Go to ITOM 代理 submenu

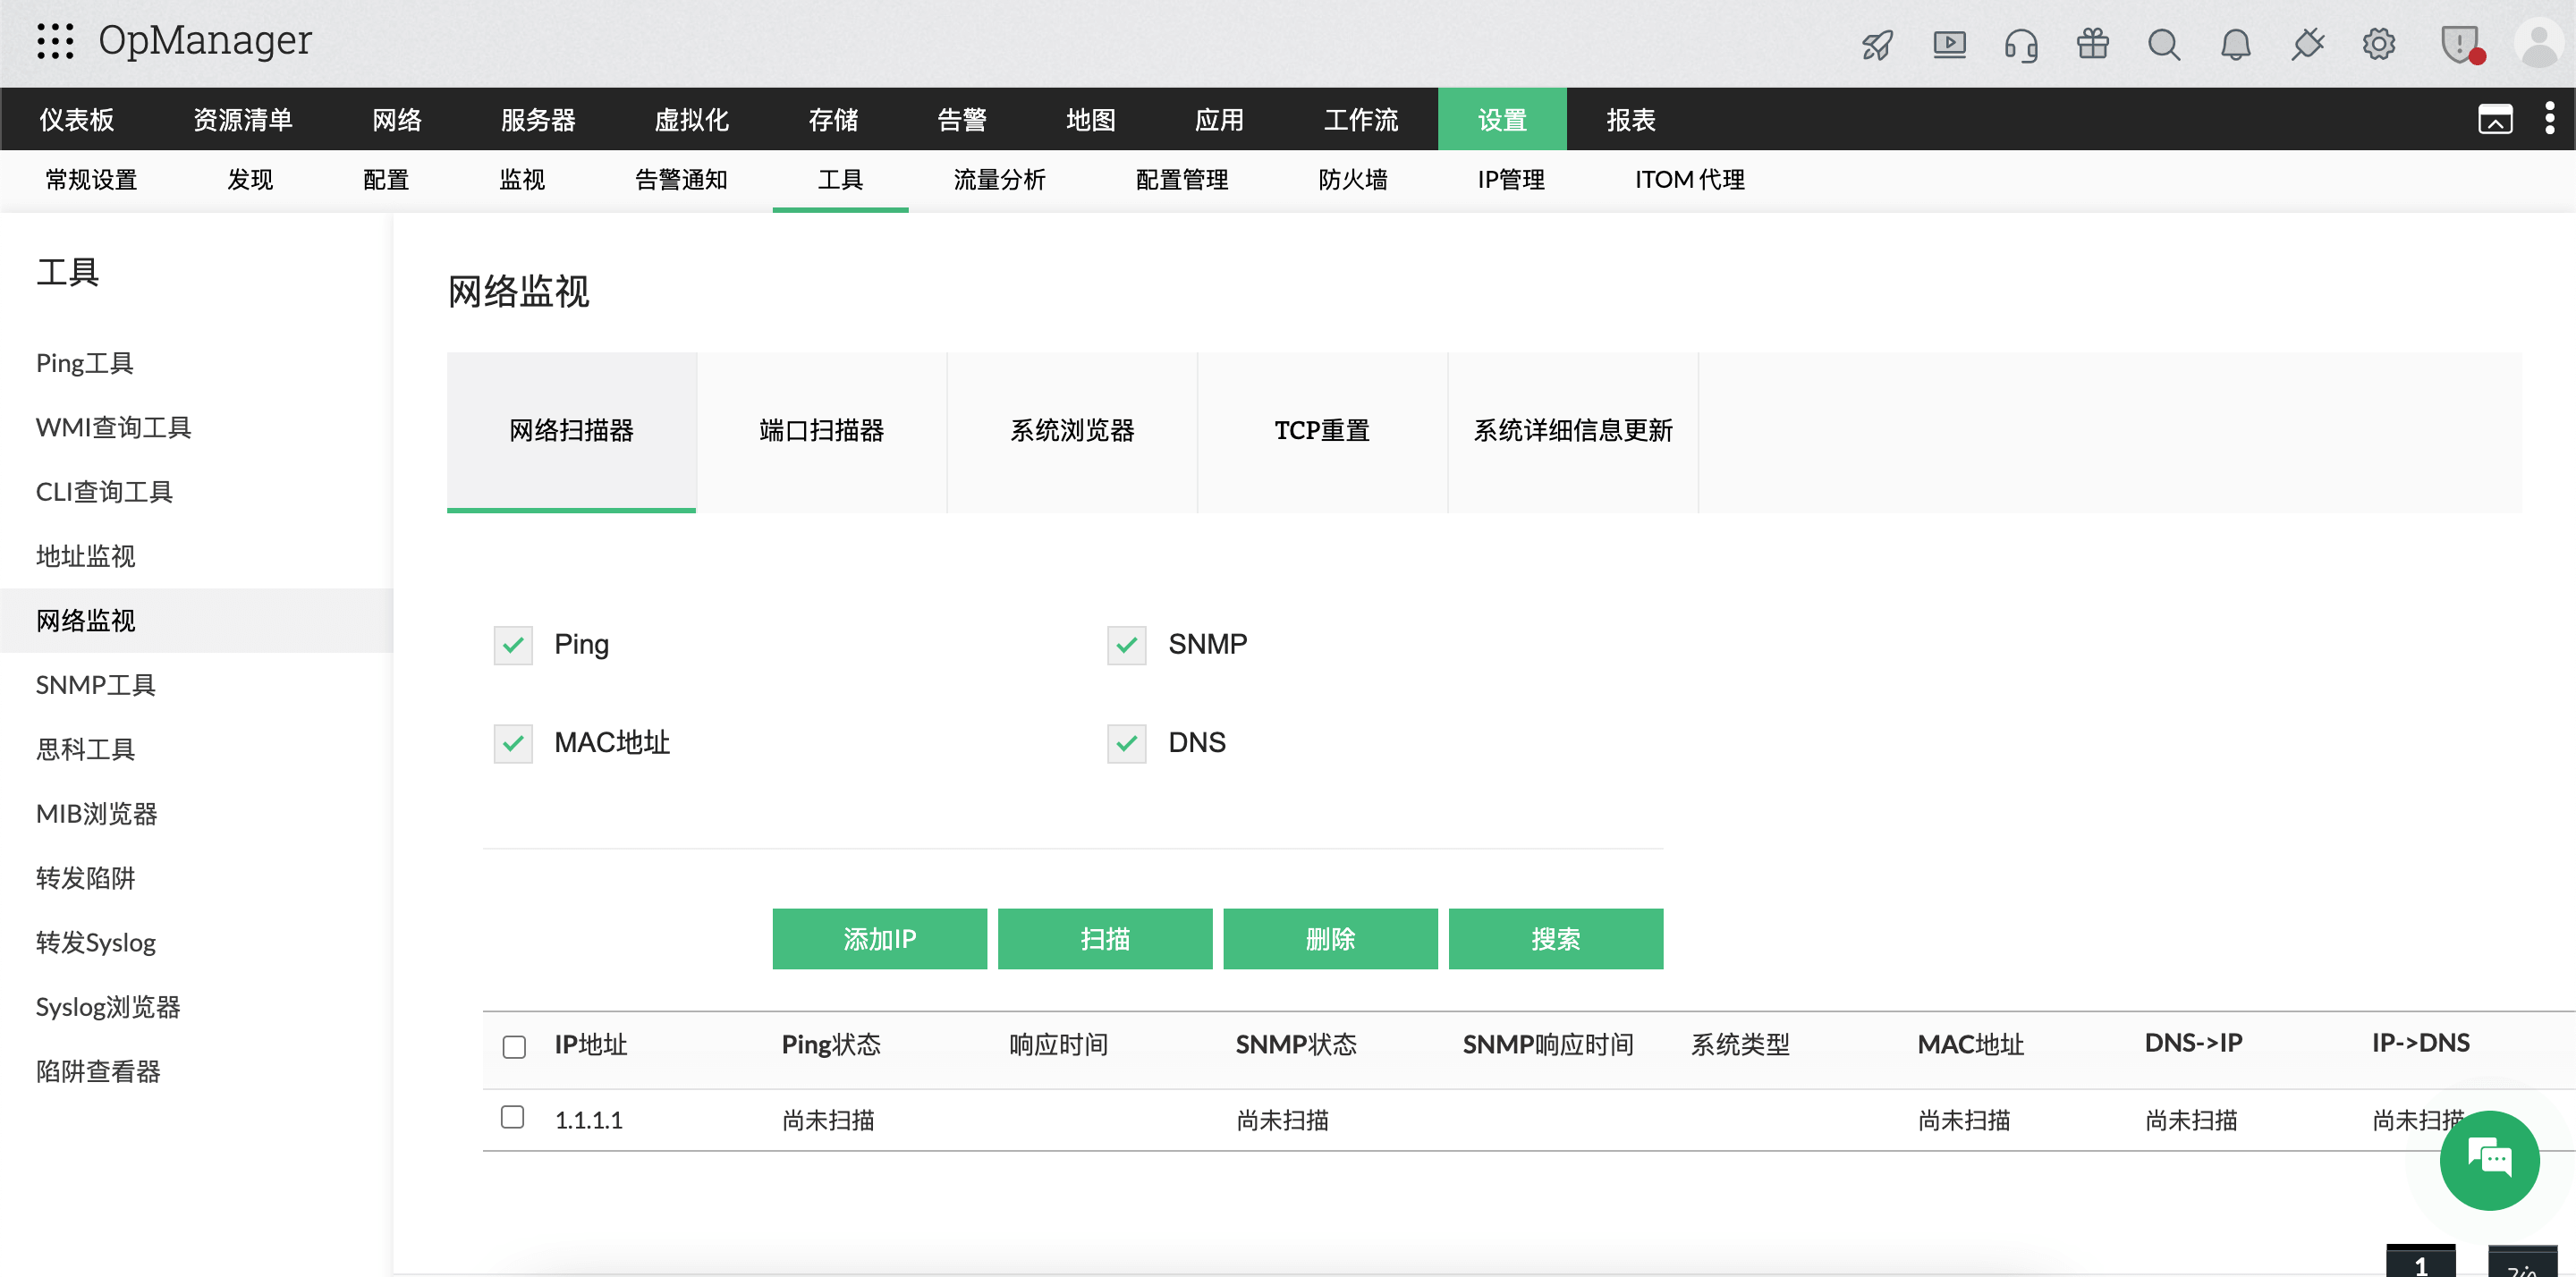[1690, 180]
